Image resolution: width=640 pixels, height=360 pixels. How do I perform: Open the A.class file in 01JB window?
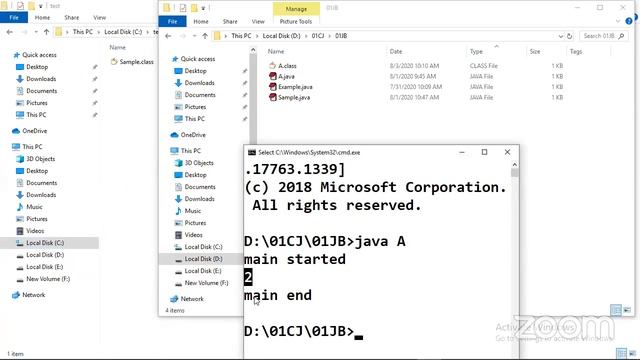click(x=287, y=66)
